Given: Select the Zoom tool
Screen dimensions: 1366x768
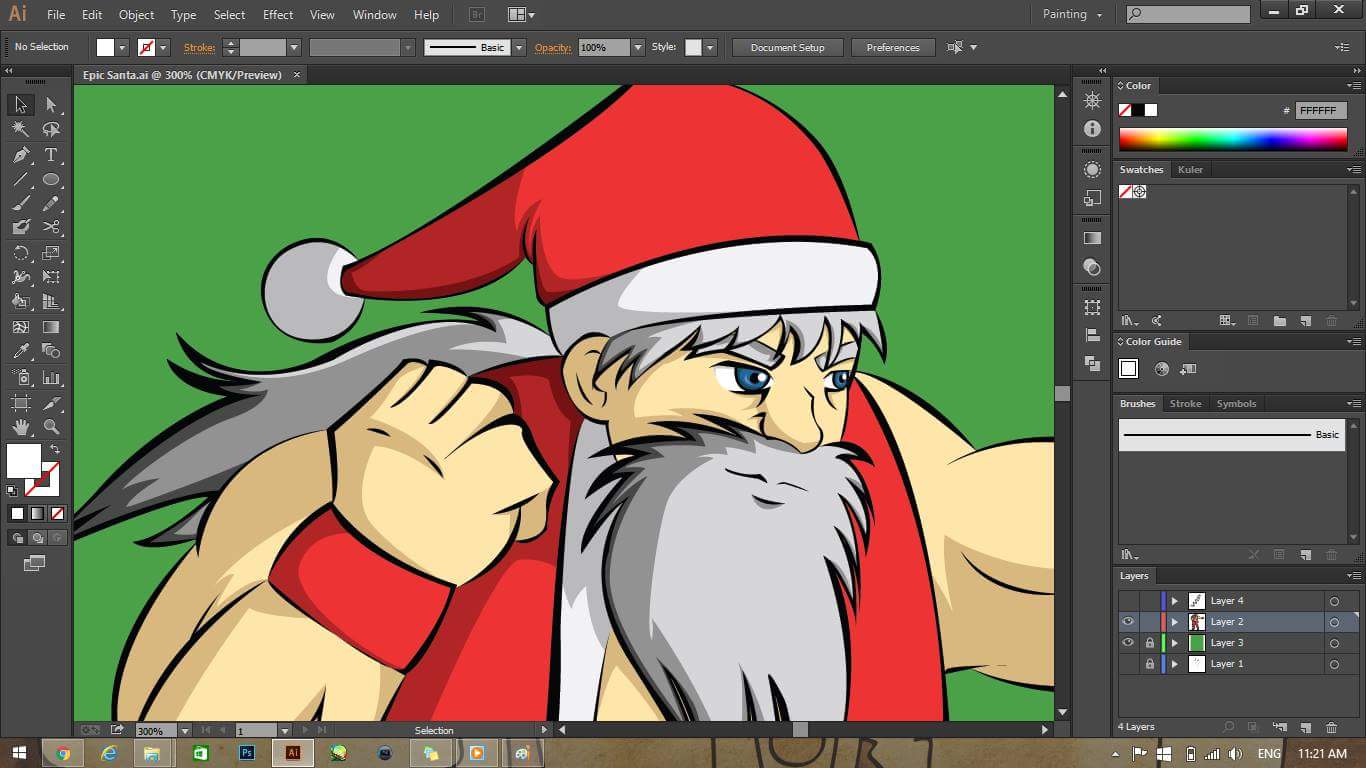Looking at the screenshot, I should pos(51,427).
